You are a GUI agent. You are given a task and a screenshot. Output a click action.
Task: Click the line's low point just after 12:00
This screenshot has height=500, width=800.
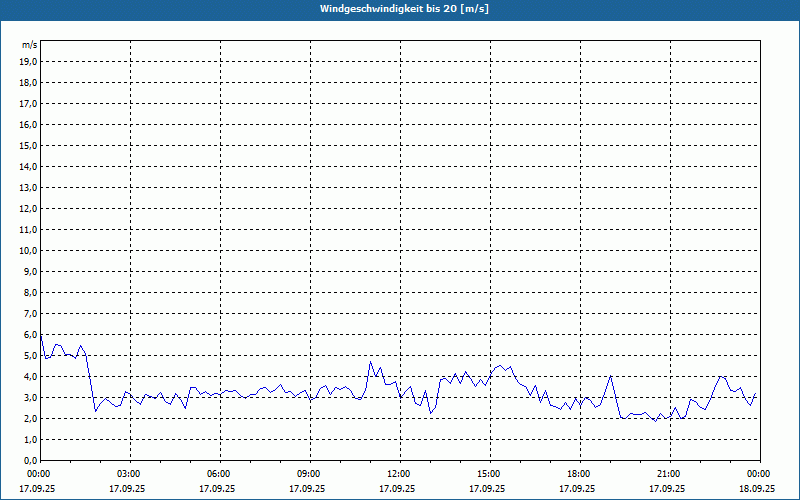(431, 412)
